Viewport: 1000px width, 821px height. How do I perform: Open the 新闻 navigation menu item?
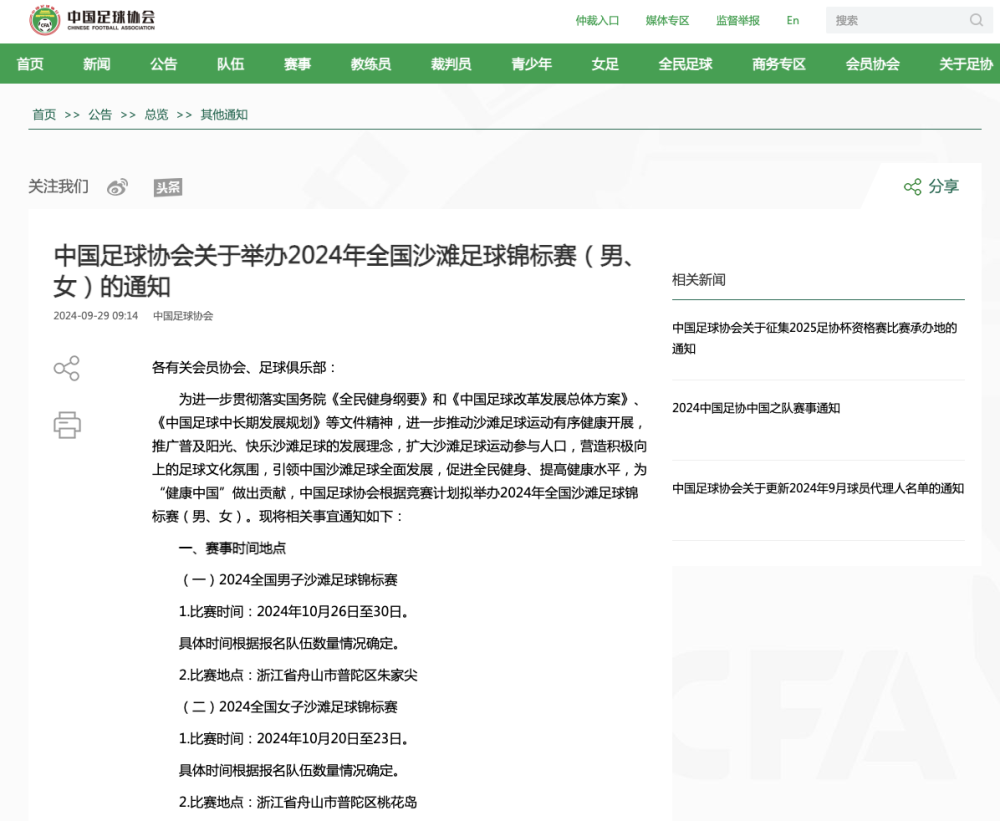click(96, 64)
